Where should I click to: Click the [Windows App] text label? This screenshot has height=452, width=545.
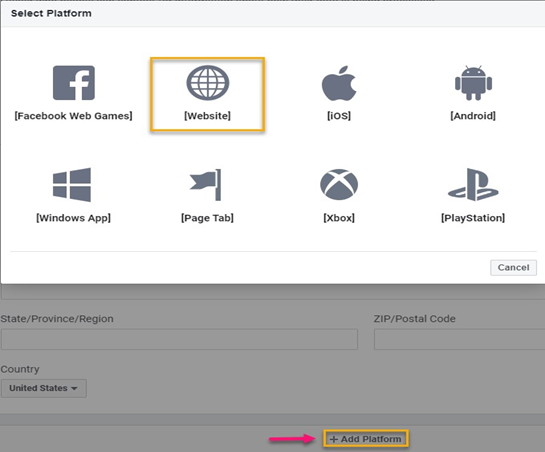(x=73, y=218)
